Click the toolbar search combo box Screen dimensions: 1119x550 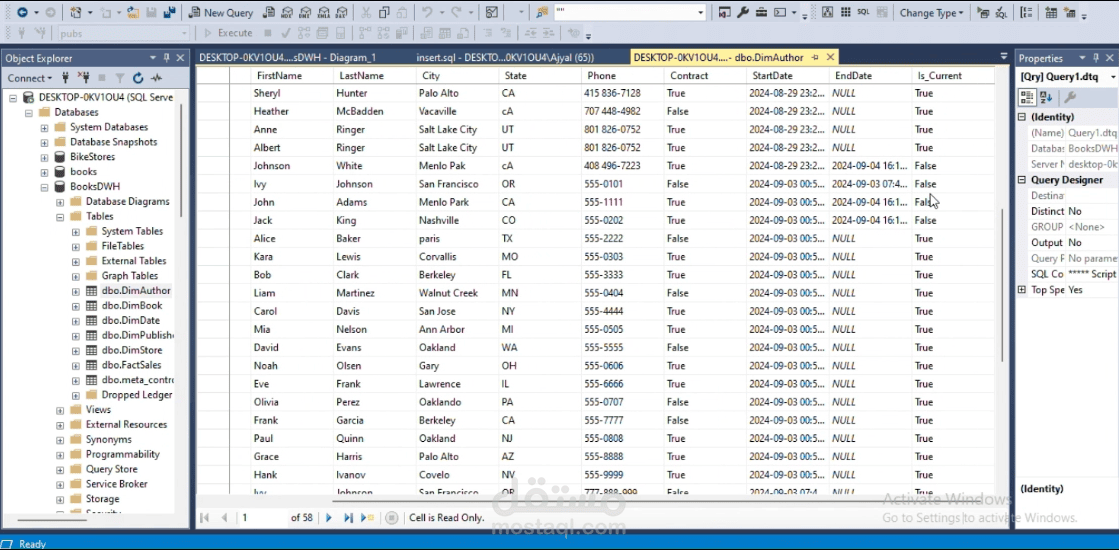click(629, 13)
